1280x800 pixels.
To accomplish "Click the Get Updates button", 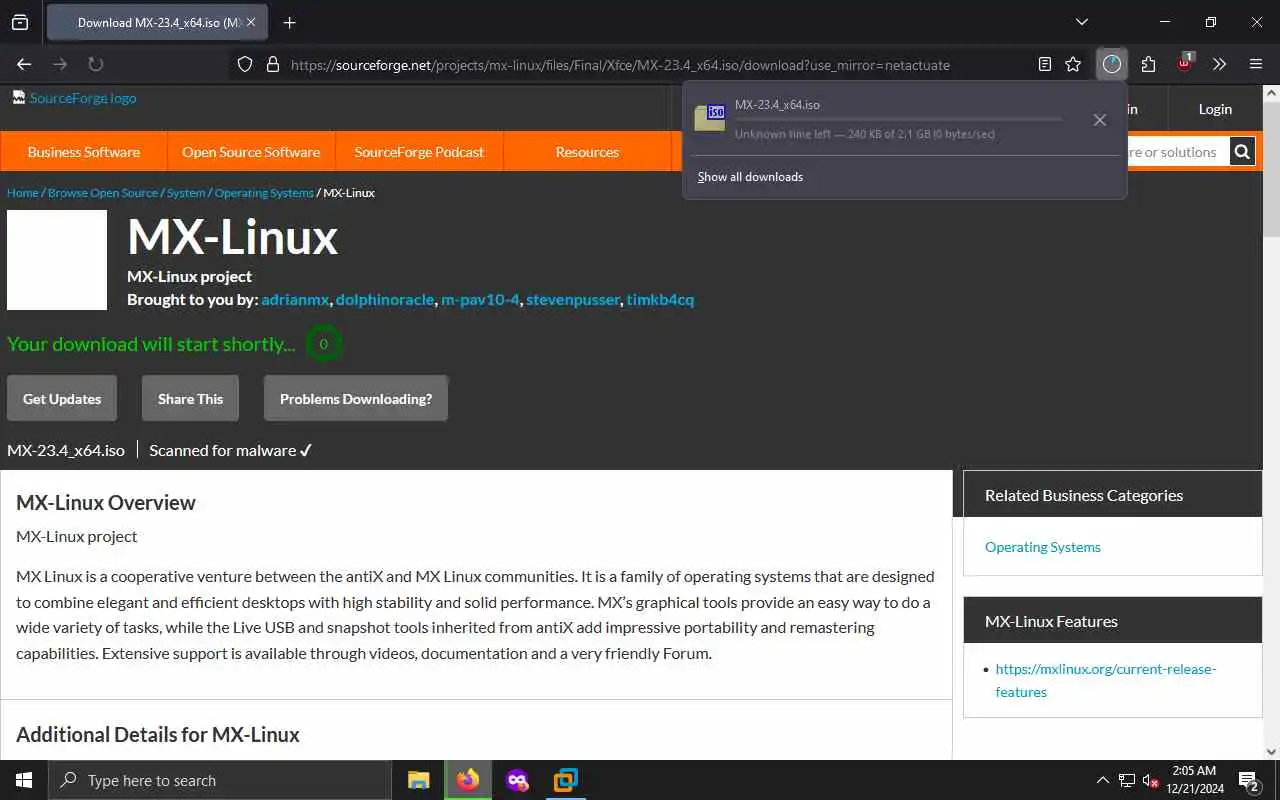I will click(x=62, y=398).
